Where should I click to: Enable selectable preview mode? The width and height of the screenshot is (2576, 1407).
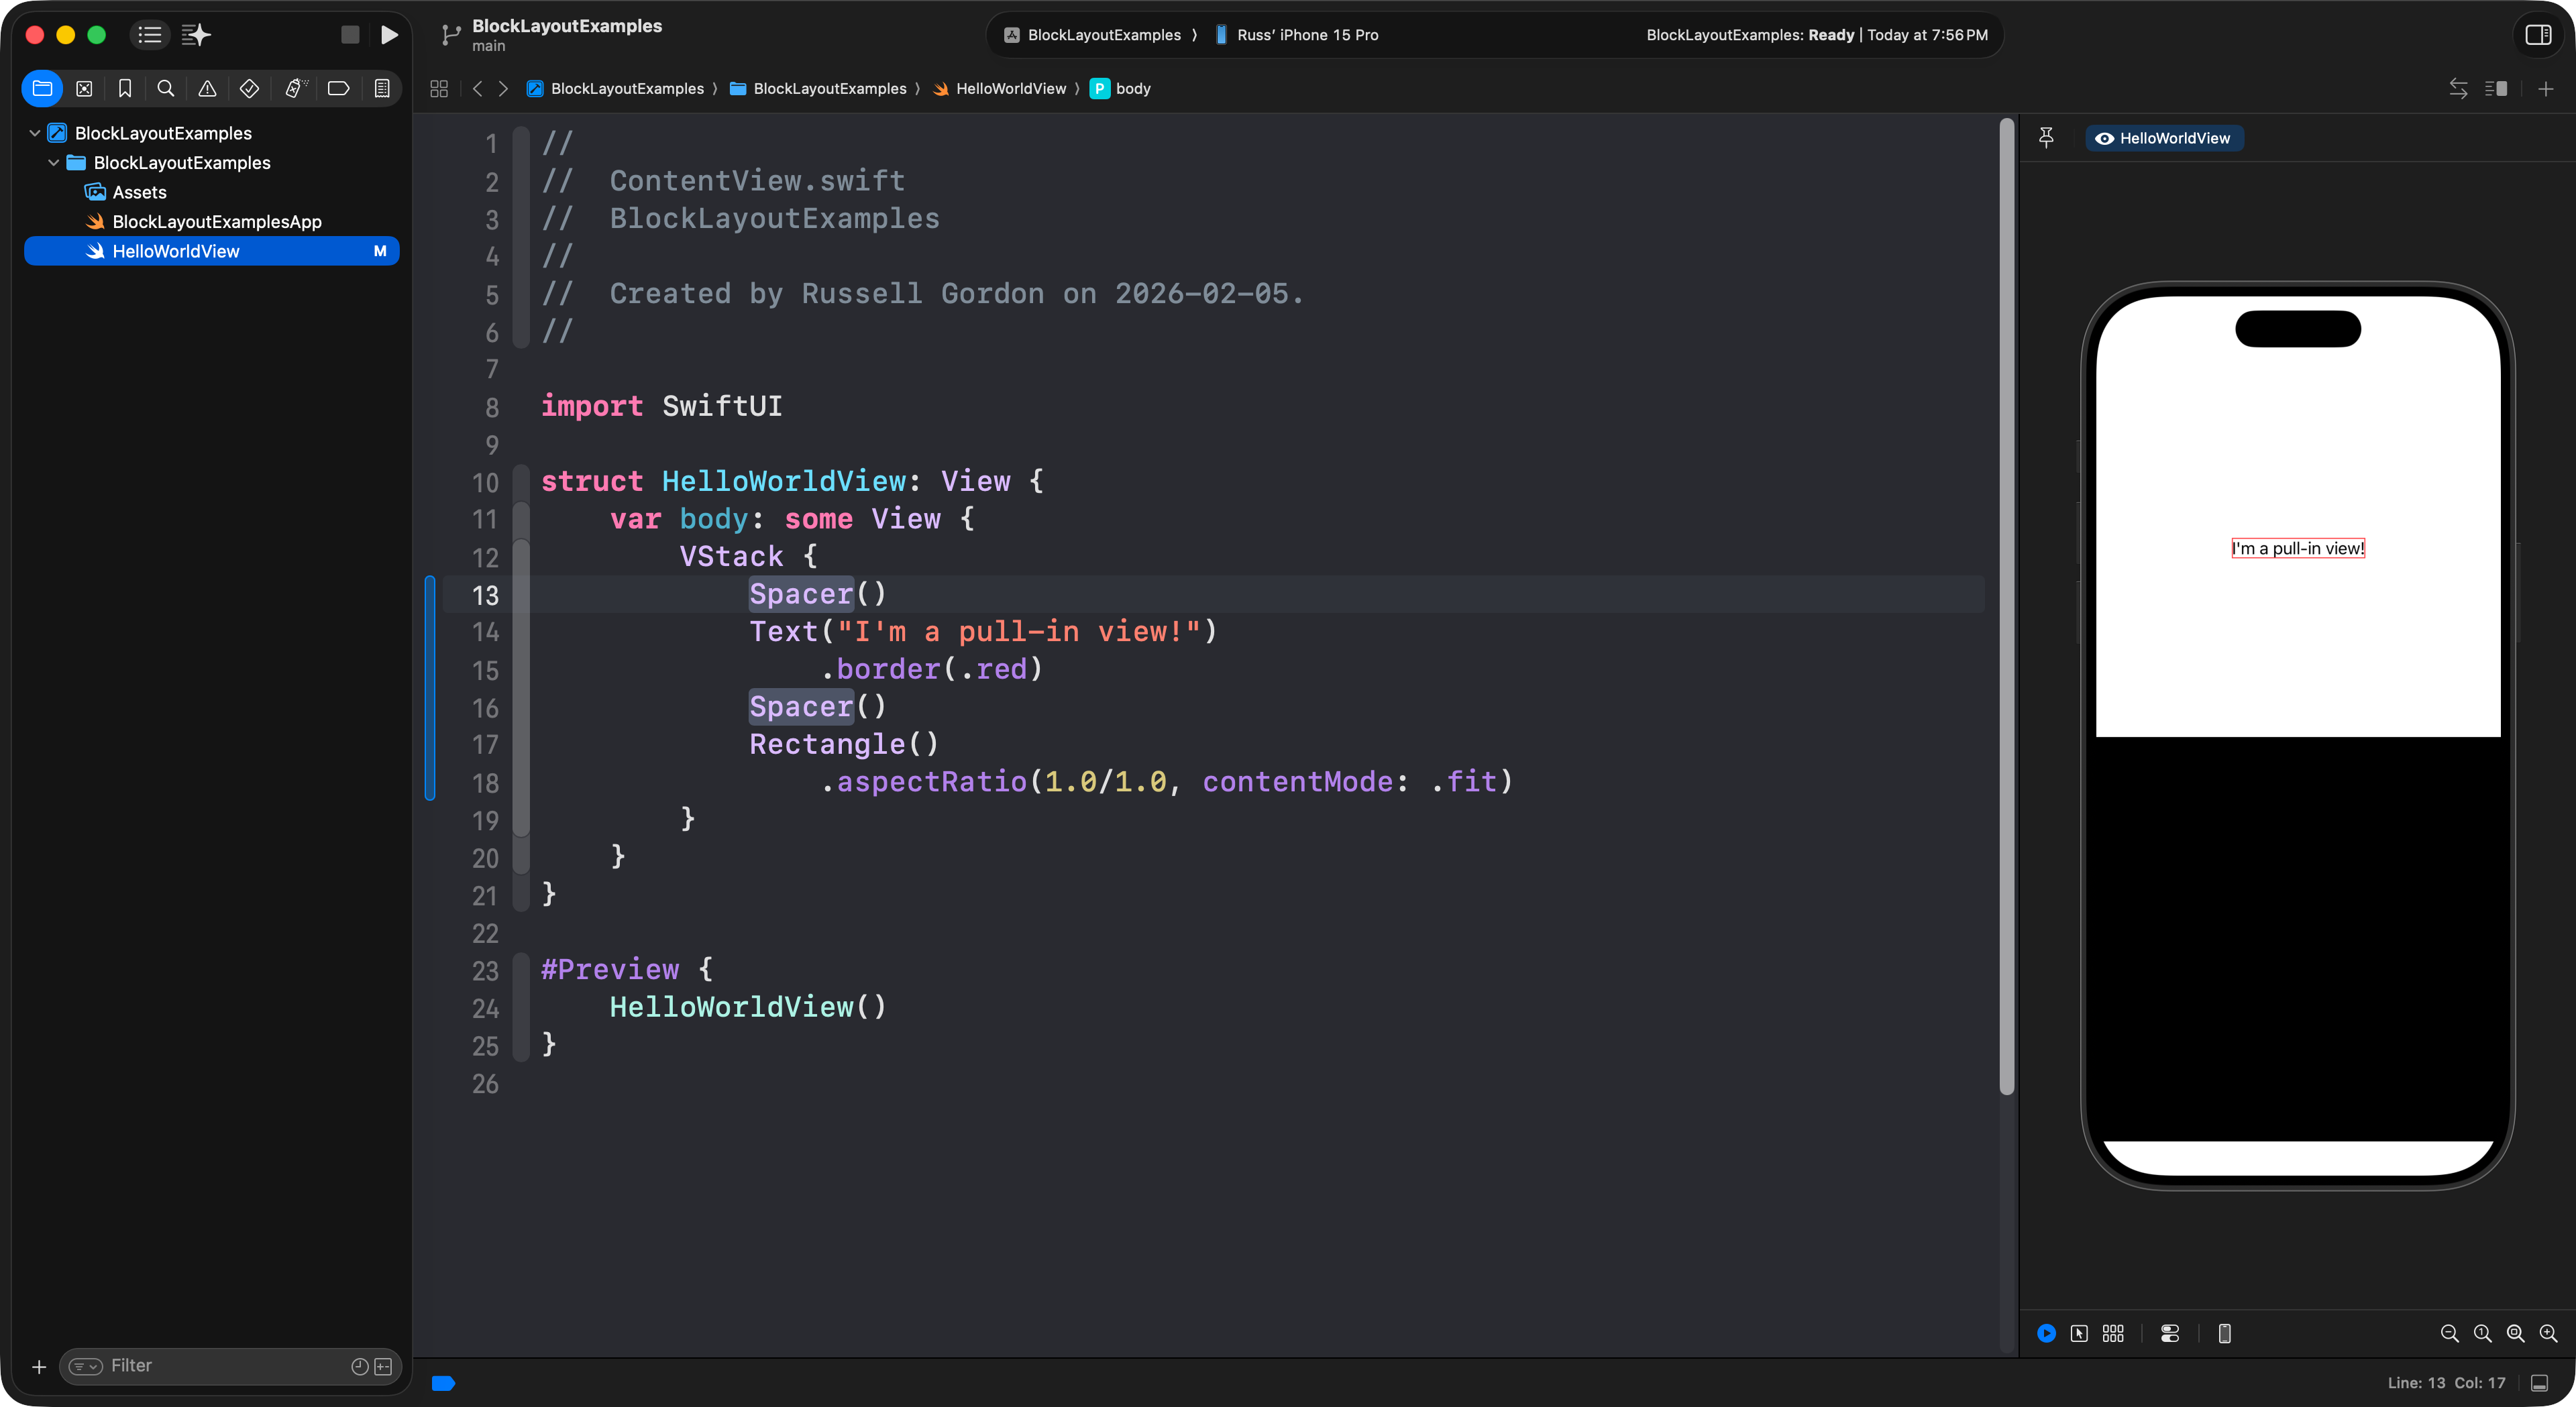tap(2079, 1333)
